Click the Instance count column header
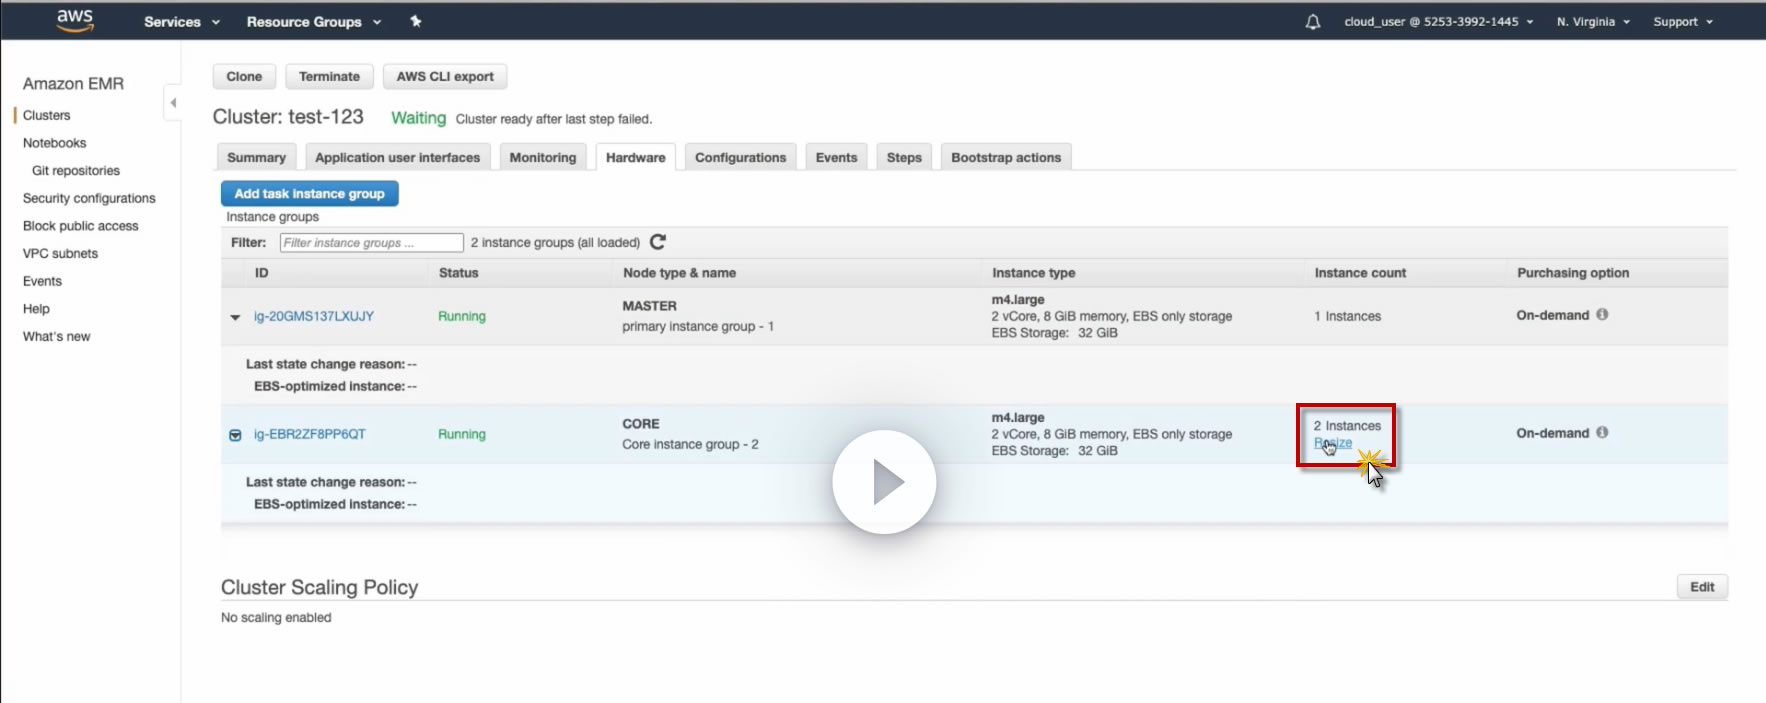The width and height of the screenshot is (1766, 703). click(x=1360, y=272)
